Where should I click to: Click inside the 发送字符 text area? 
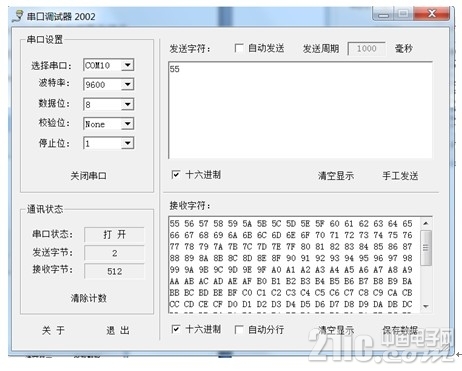point(301,110)
